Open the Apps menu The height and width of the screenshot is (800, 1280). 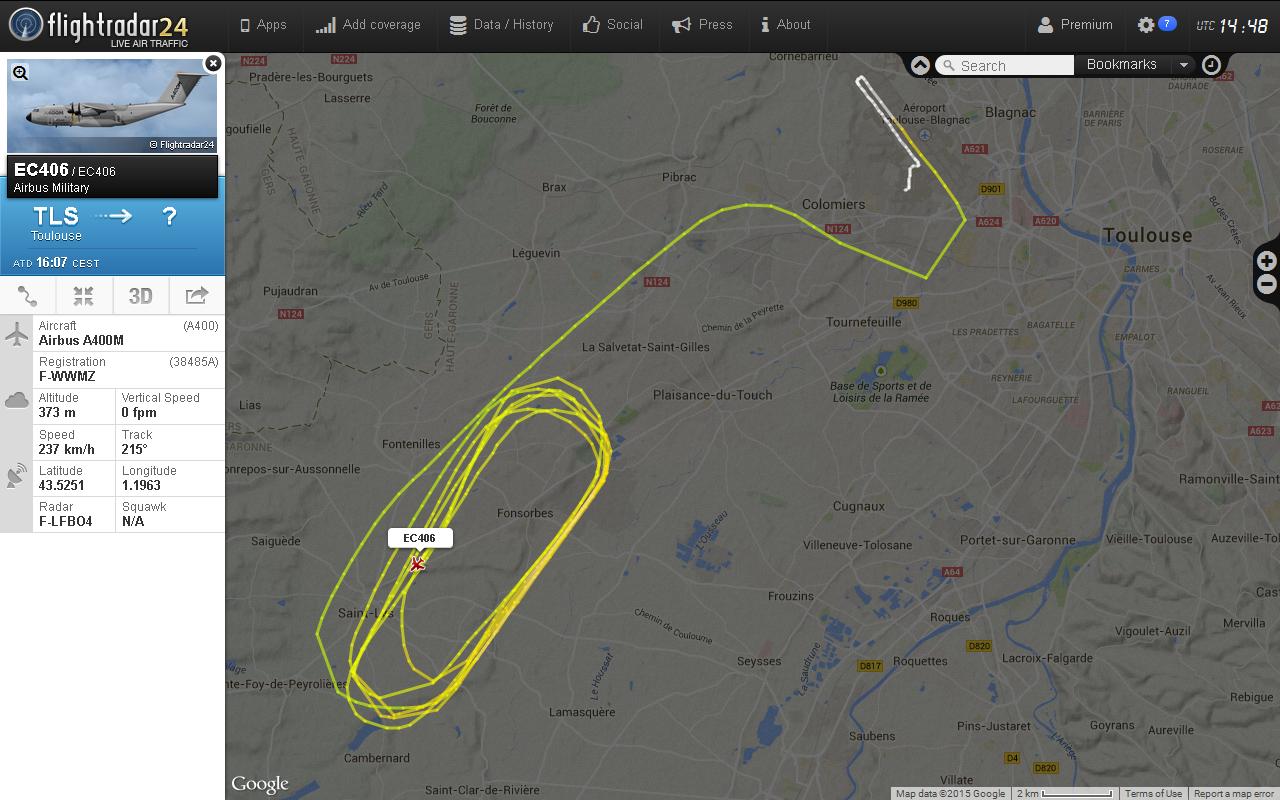[263, 25]
